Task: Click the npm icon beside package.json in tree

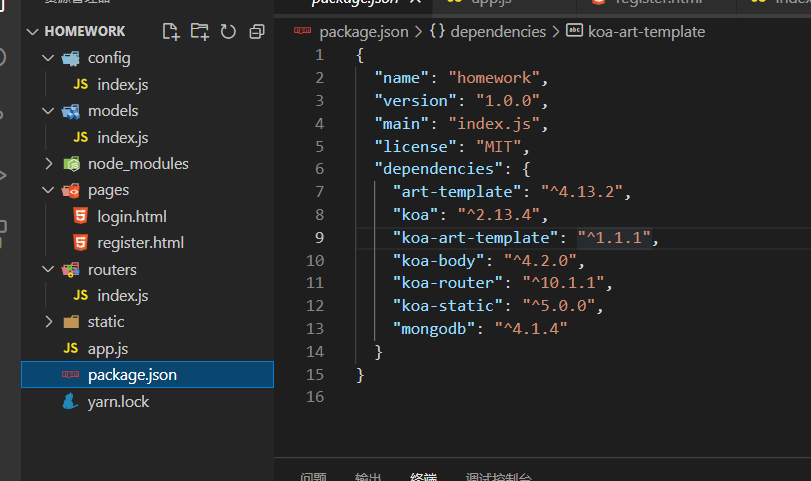Action: (71, 374)
